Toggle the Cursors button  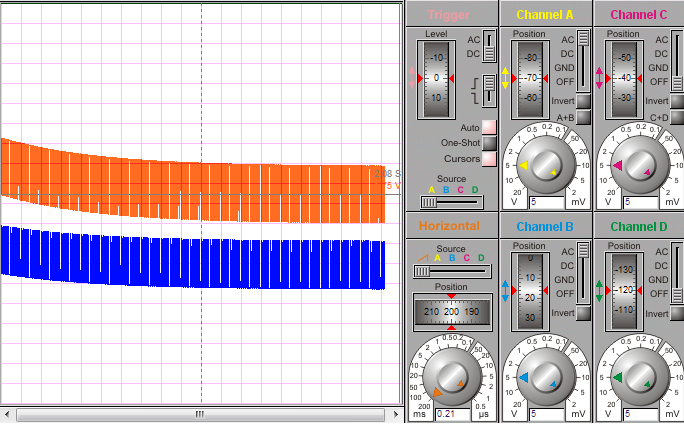[489, 159]
